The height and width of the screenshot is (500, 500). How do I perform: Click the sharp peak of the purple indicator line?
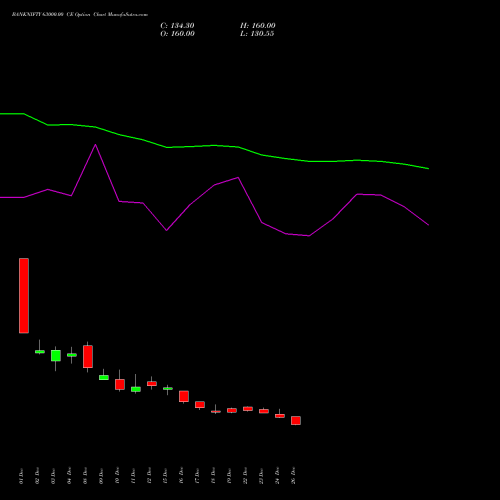point(95,145)
